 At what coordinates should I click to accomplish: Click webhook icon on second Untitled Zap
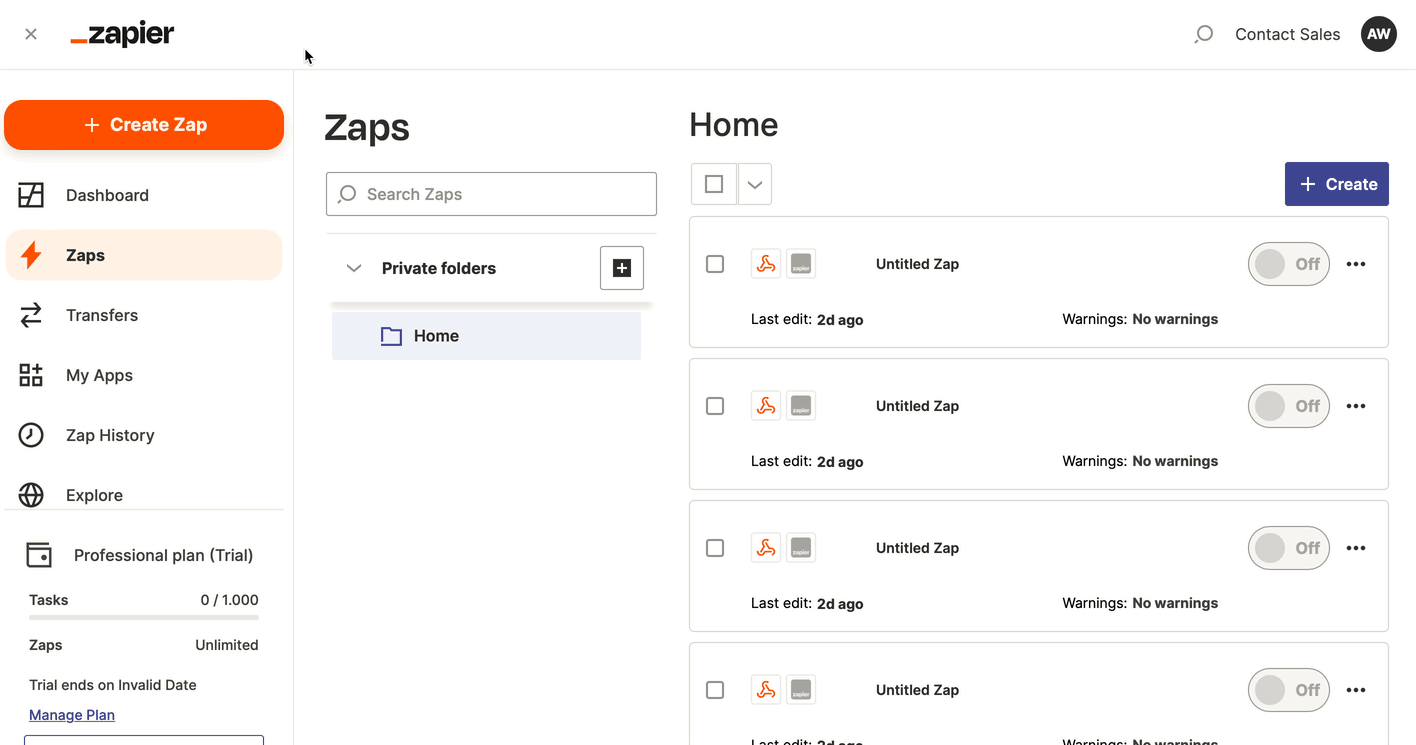click(x=766, y=406)
